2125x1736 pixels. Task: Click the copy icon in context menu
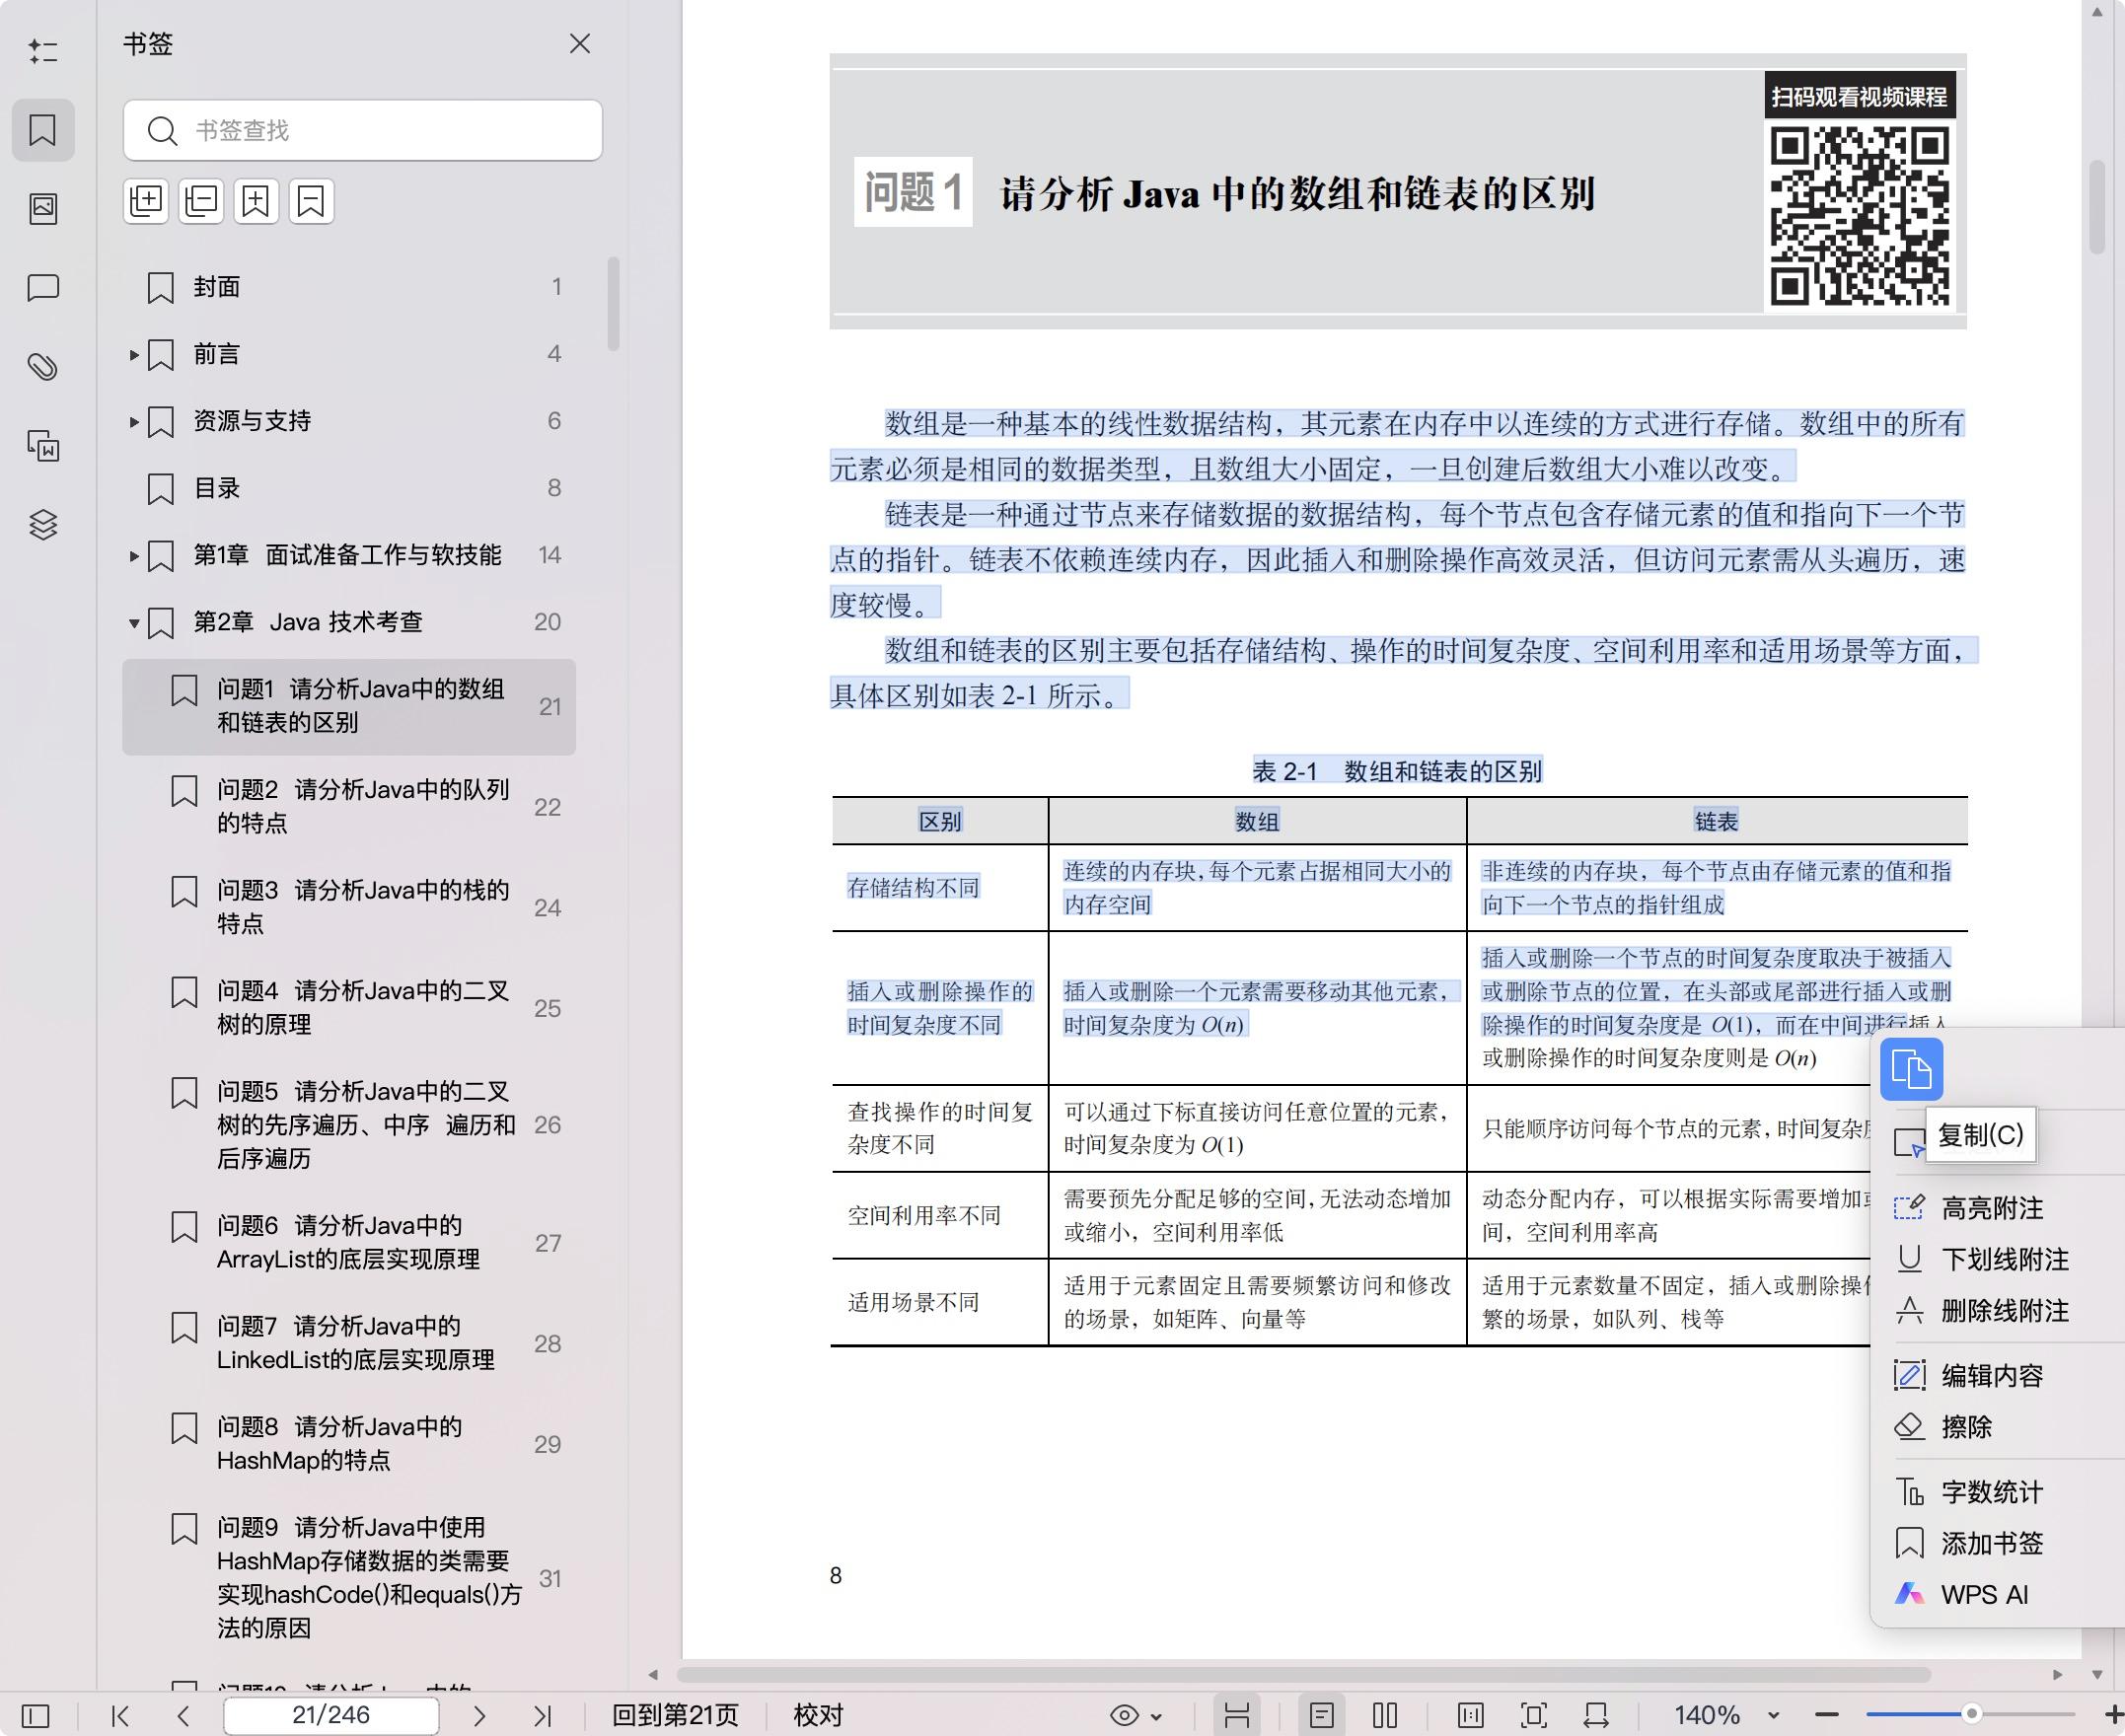[x=1911, y=1069]
